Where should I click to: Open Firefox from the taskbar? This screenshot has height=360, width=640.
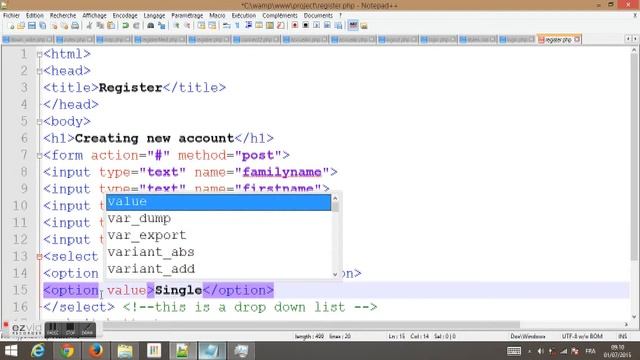pyautogui.click(x=96, y=351)
